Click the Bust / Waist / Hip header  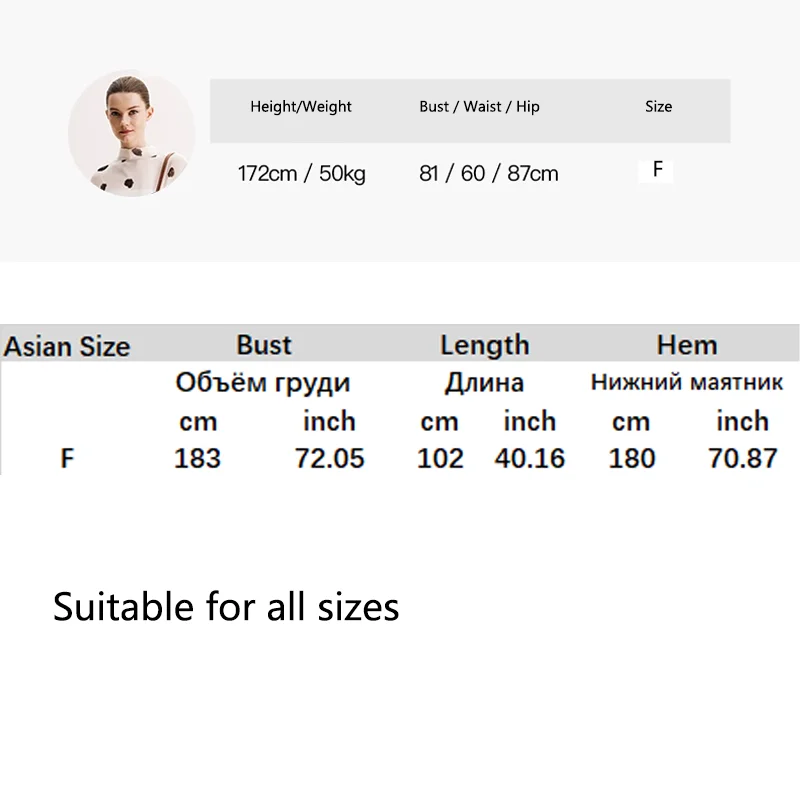tap(479, 107)
